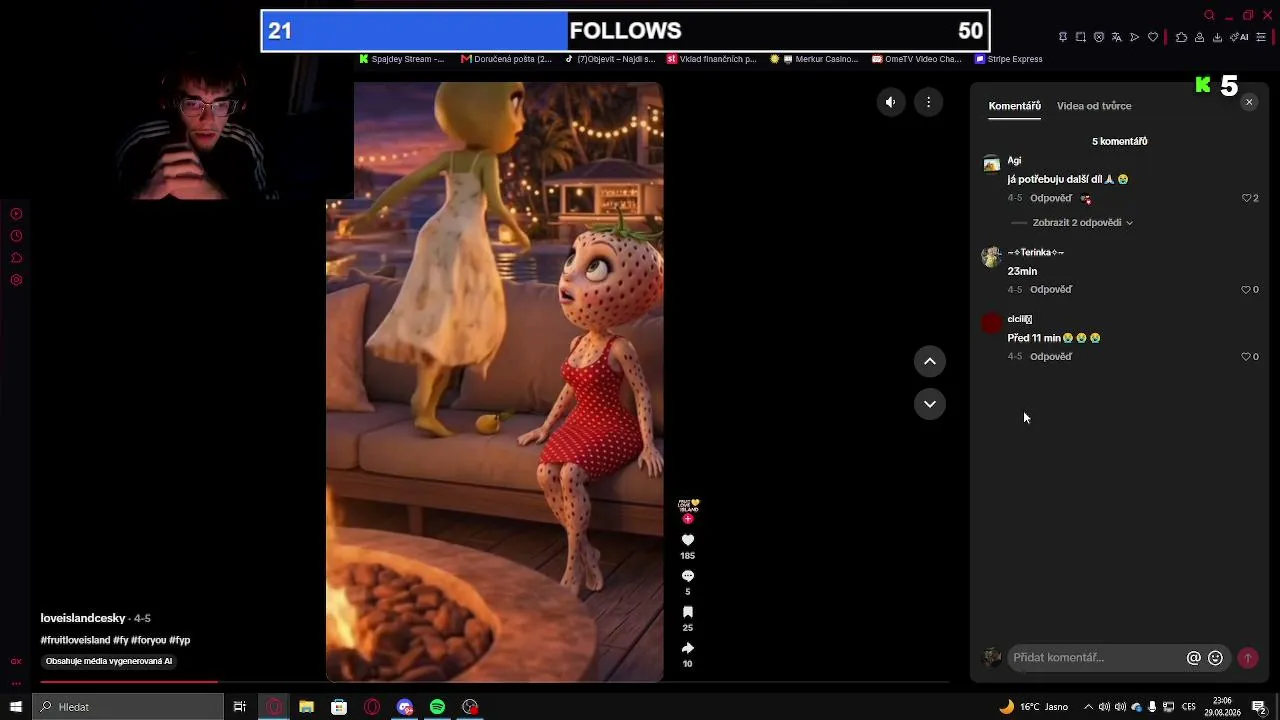Image resolution: width=1280 pixels, height=720 pixels.
Task: Open the video three-dot options menu
Action: (x=929, y=102)
